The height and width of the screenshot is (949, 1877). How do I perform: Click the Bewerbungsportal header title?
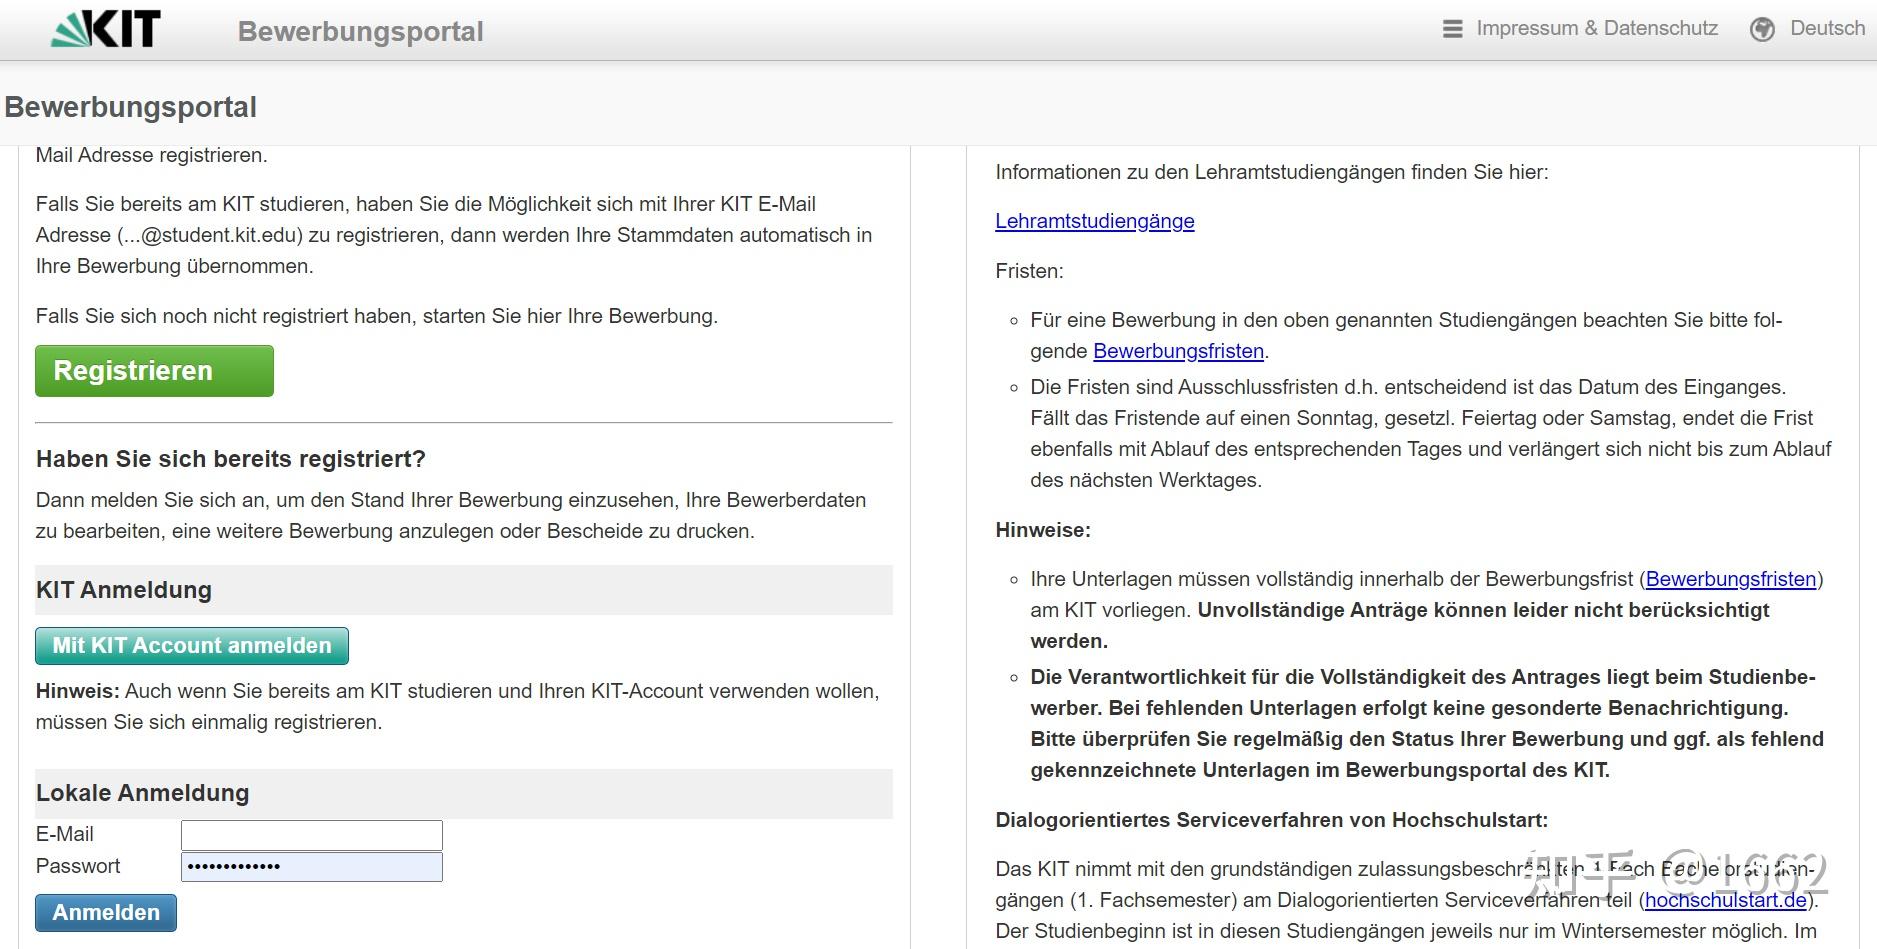pos(361,31)
